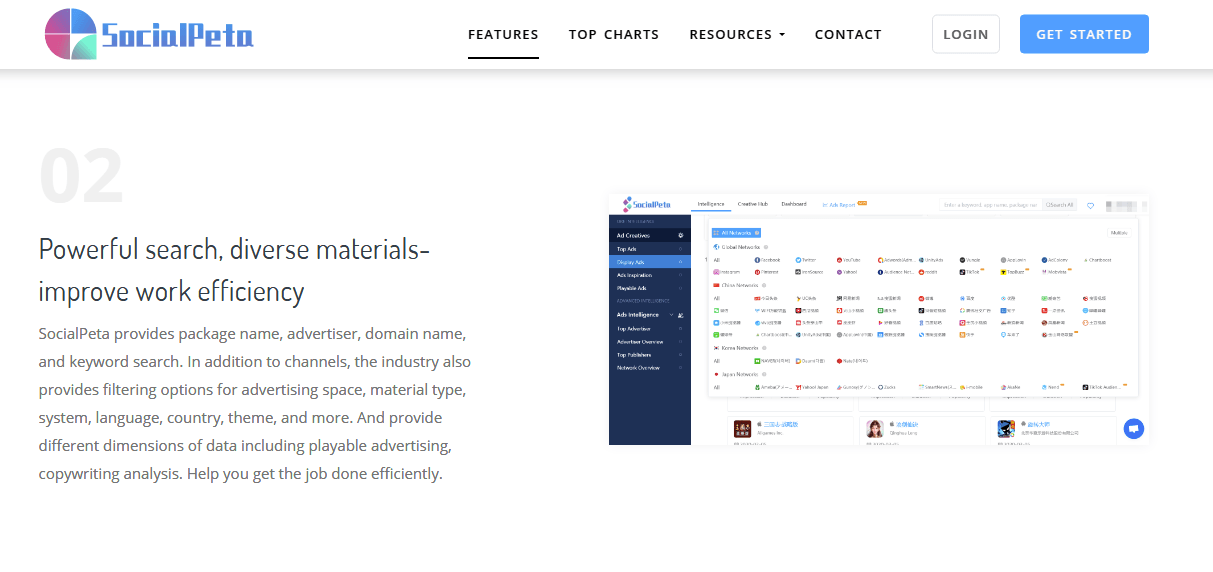Open Playable Ads in sidebar
The image size is (1213, 572).
[x=650, y=288]
